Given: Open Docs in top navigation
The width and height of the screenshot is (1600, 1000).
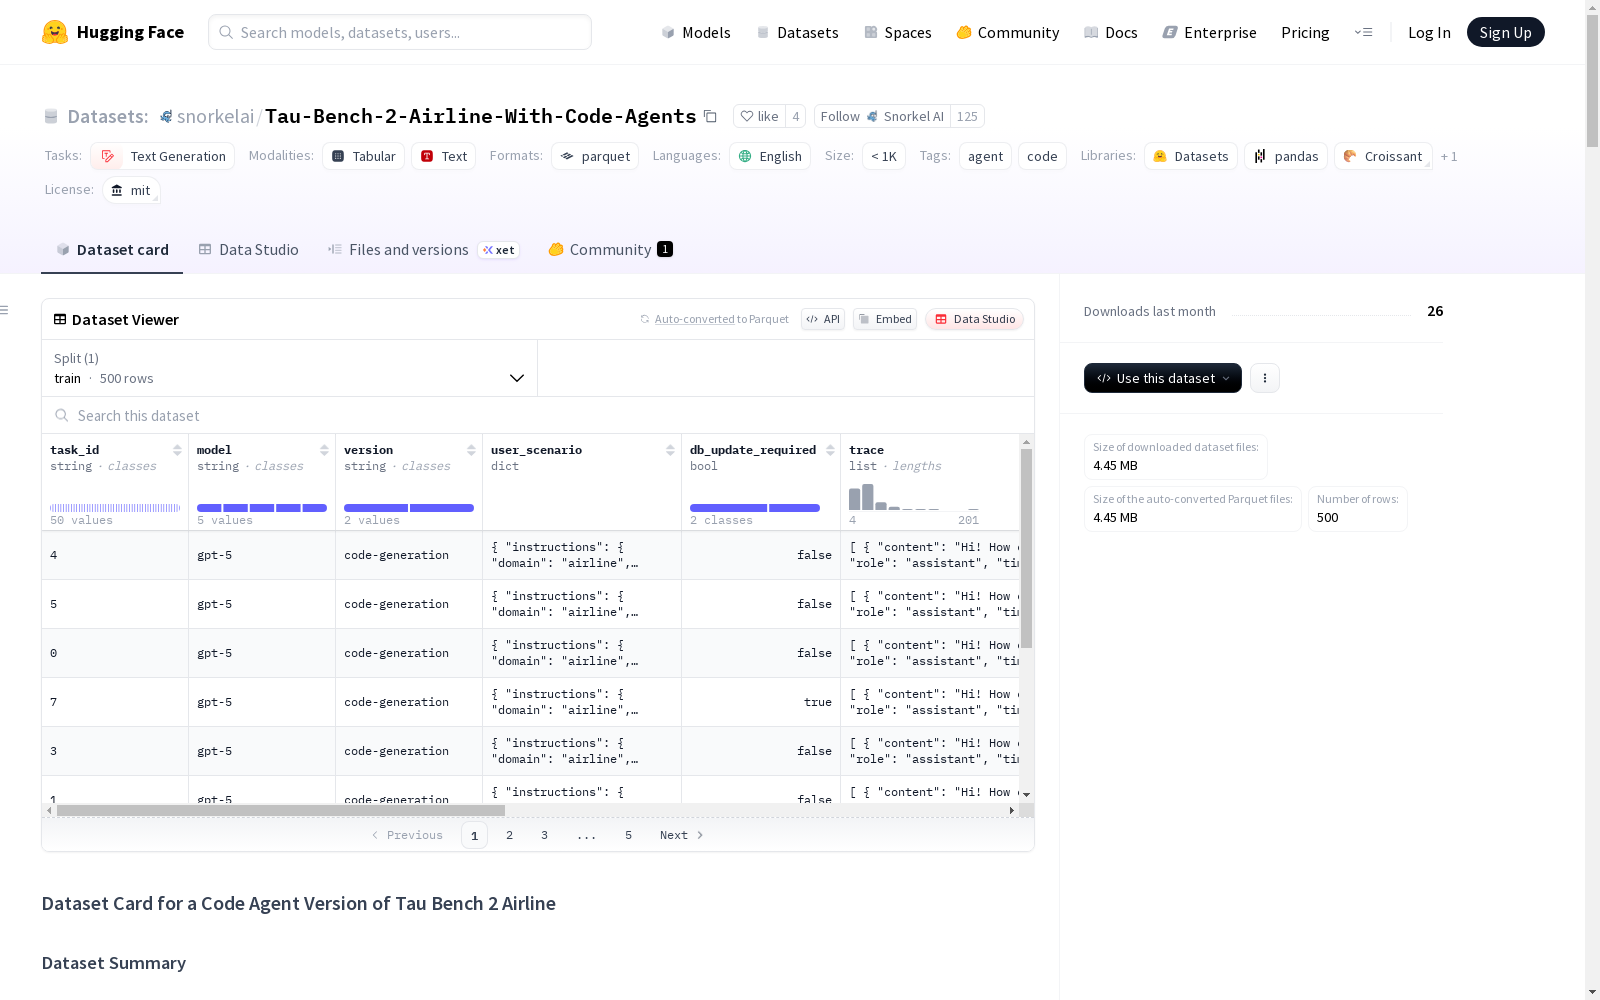Looking at the screenshot, I should [1111, 32].
